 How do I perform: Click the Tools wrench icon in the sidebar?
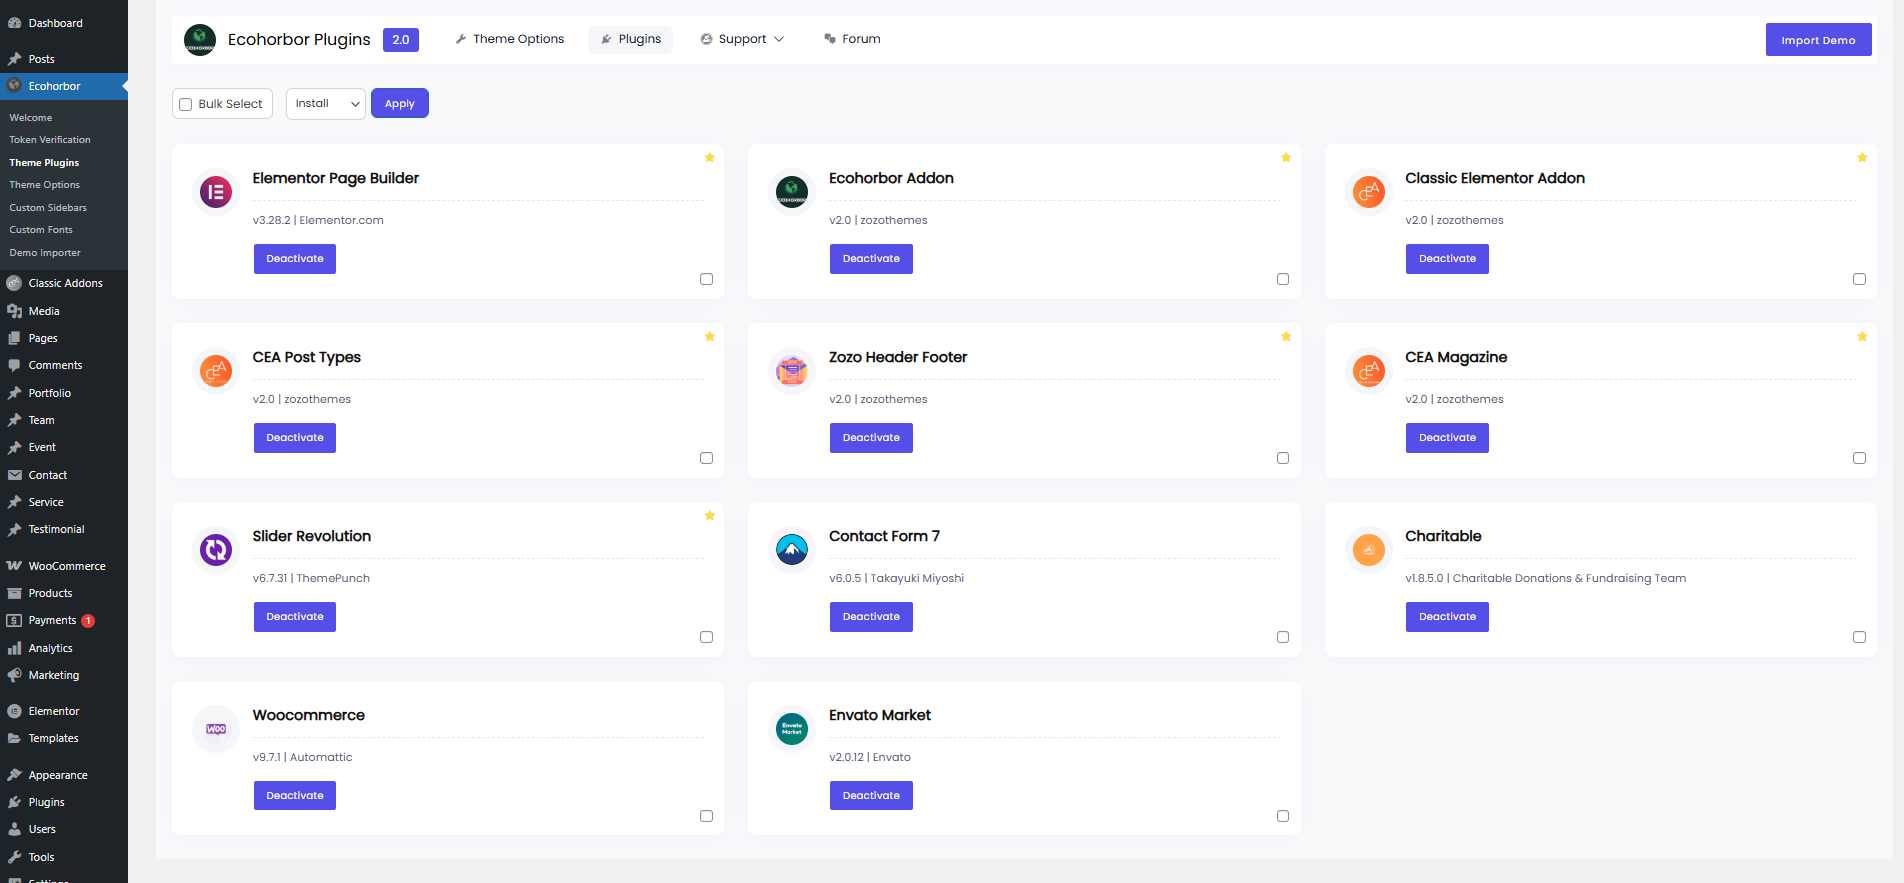pyautogui.click(x=14, y=857)
